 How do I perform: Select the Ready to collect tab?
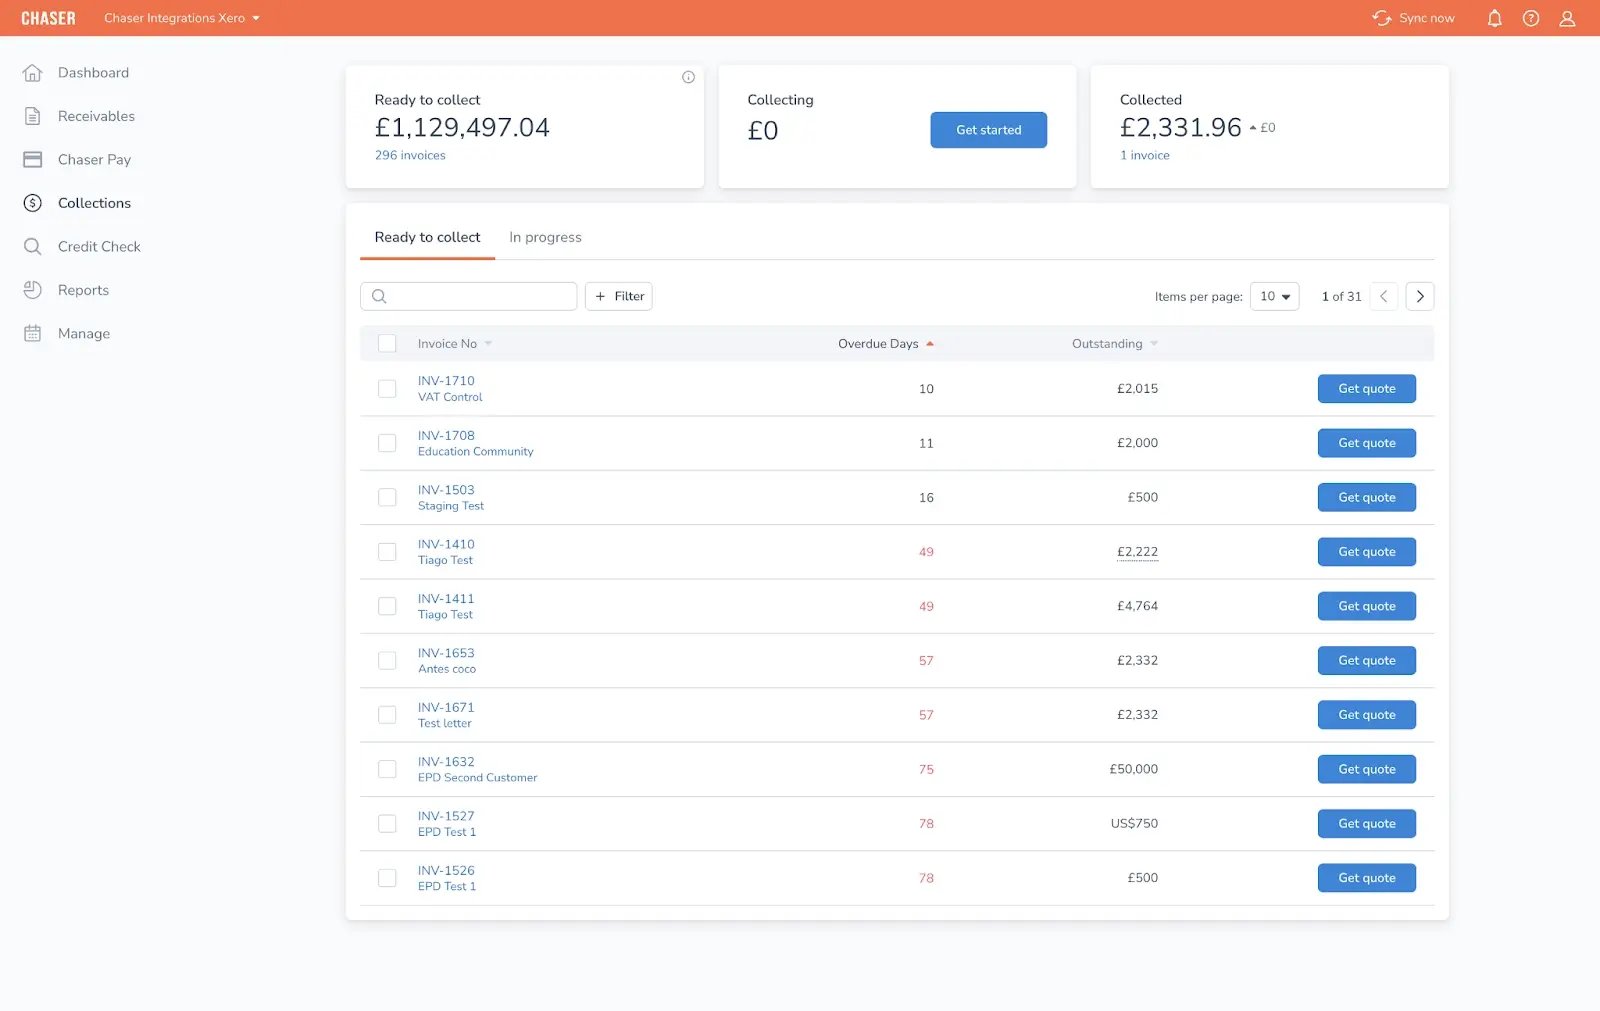[427, 237]
